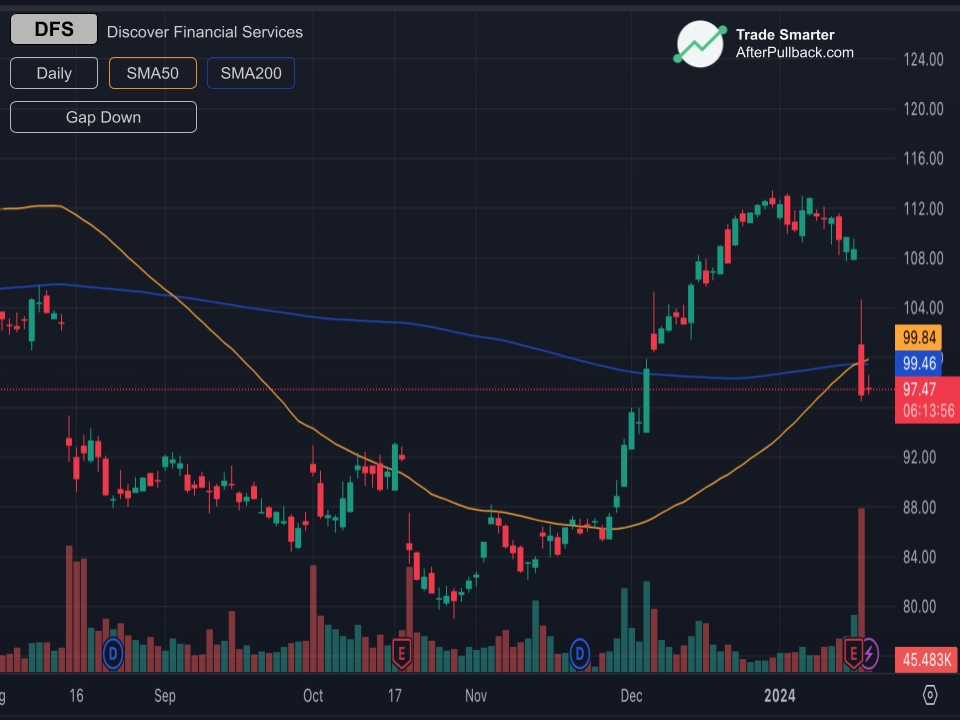The height and width of the screenshot is (720, 960).
Task: Open the chart settings hexagon icon
Action: coord(929,695)
